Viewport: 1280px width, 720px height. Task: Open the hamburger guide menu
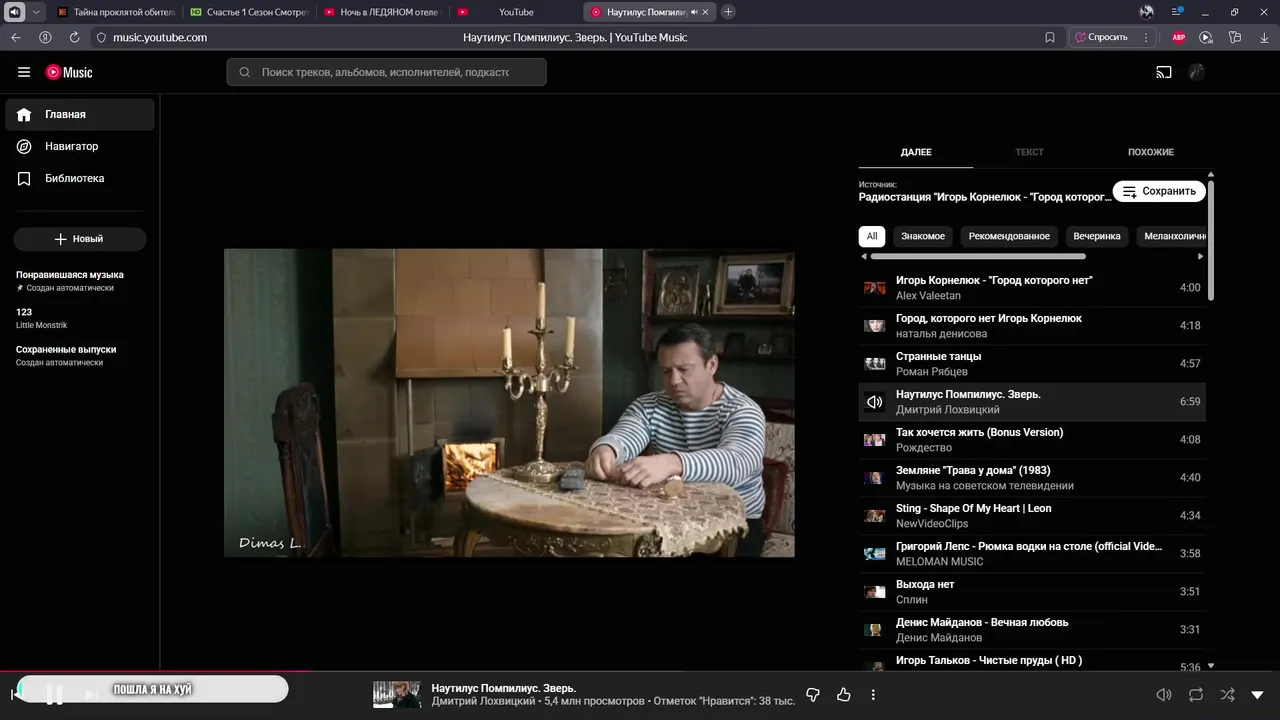[x=24, y=72]
